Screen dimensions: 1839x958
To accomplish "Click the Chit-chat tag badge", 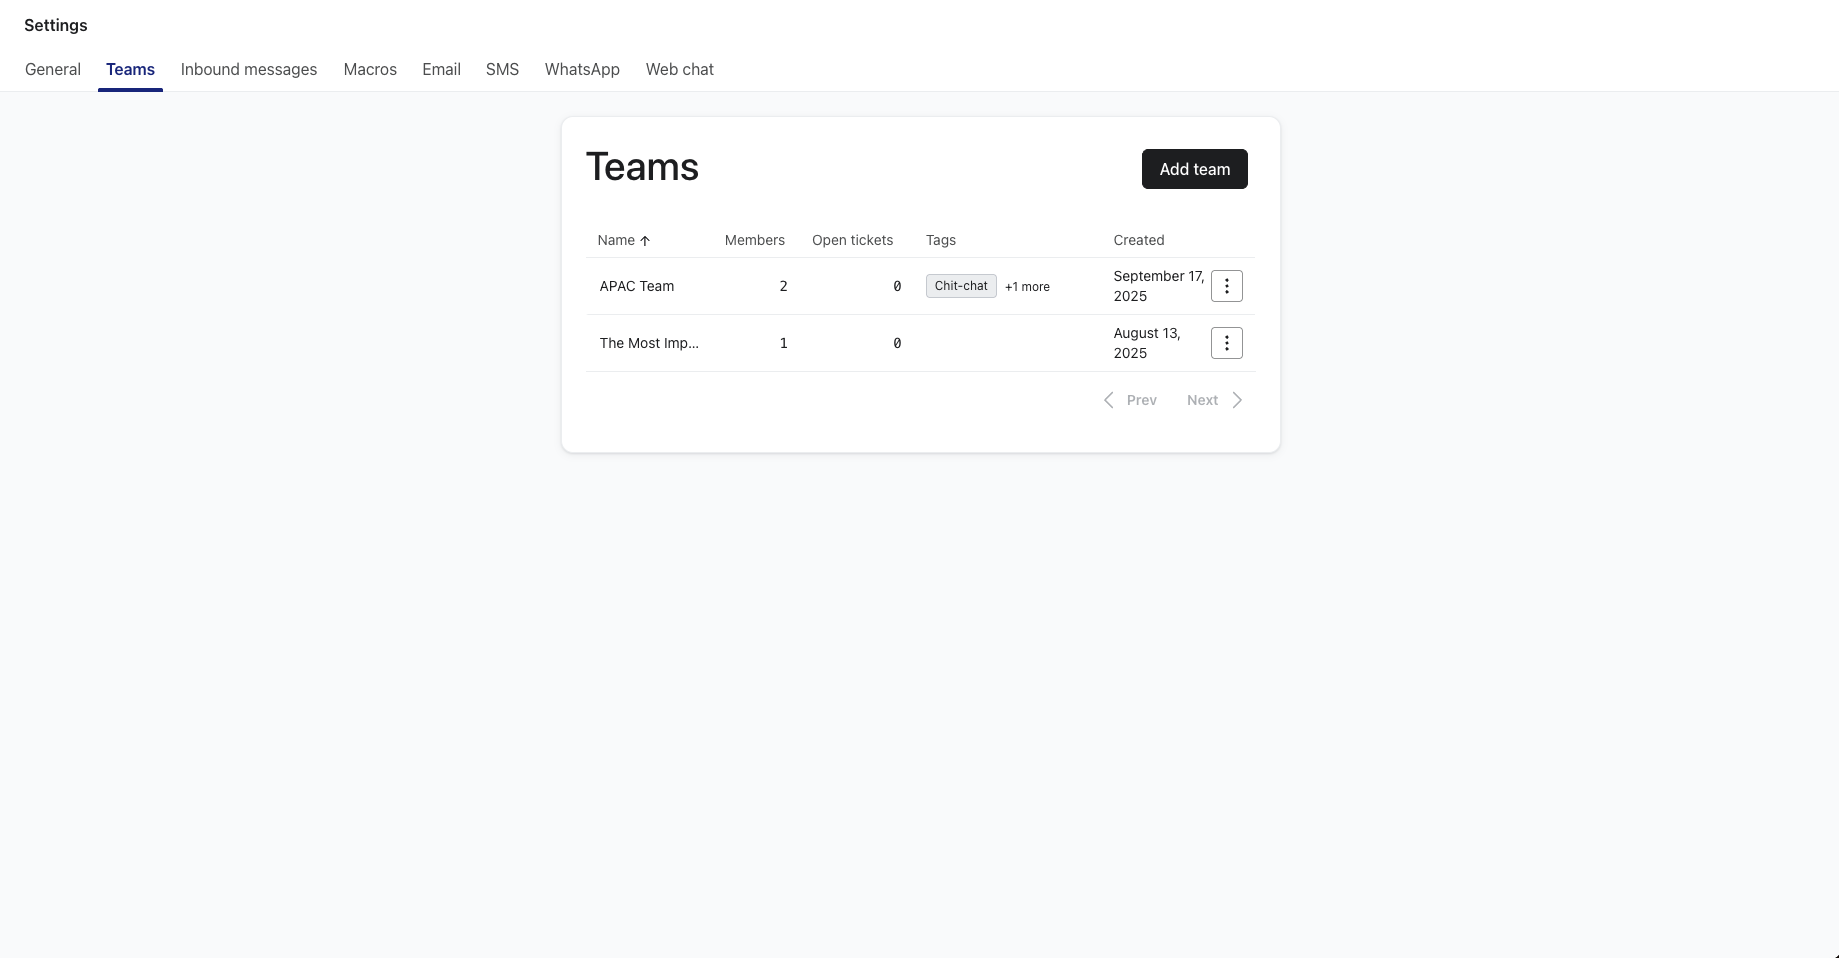I will click(961, 286).
